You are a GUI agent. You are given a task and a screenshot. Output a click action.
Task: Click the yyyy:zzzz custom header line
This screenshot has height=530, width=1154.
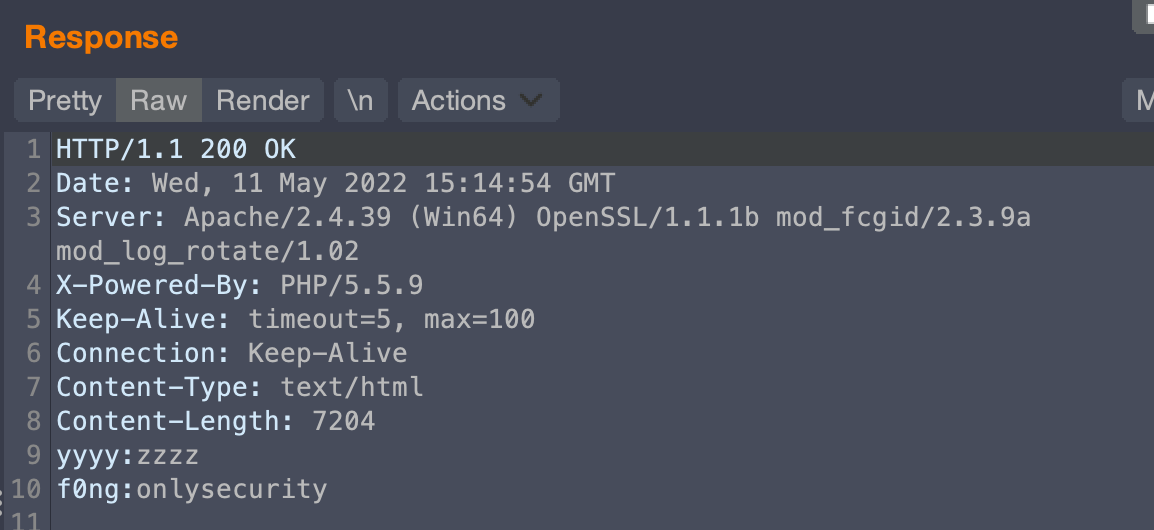tap(127, 456)
